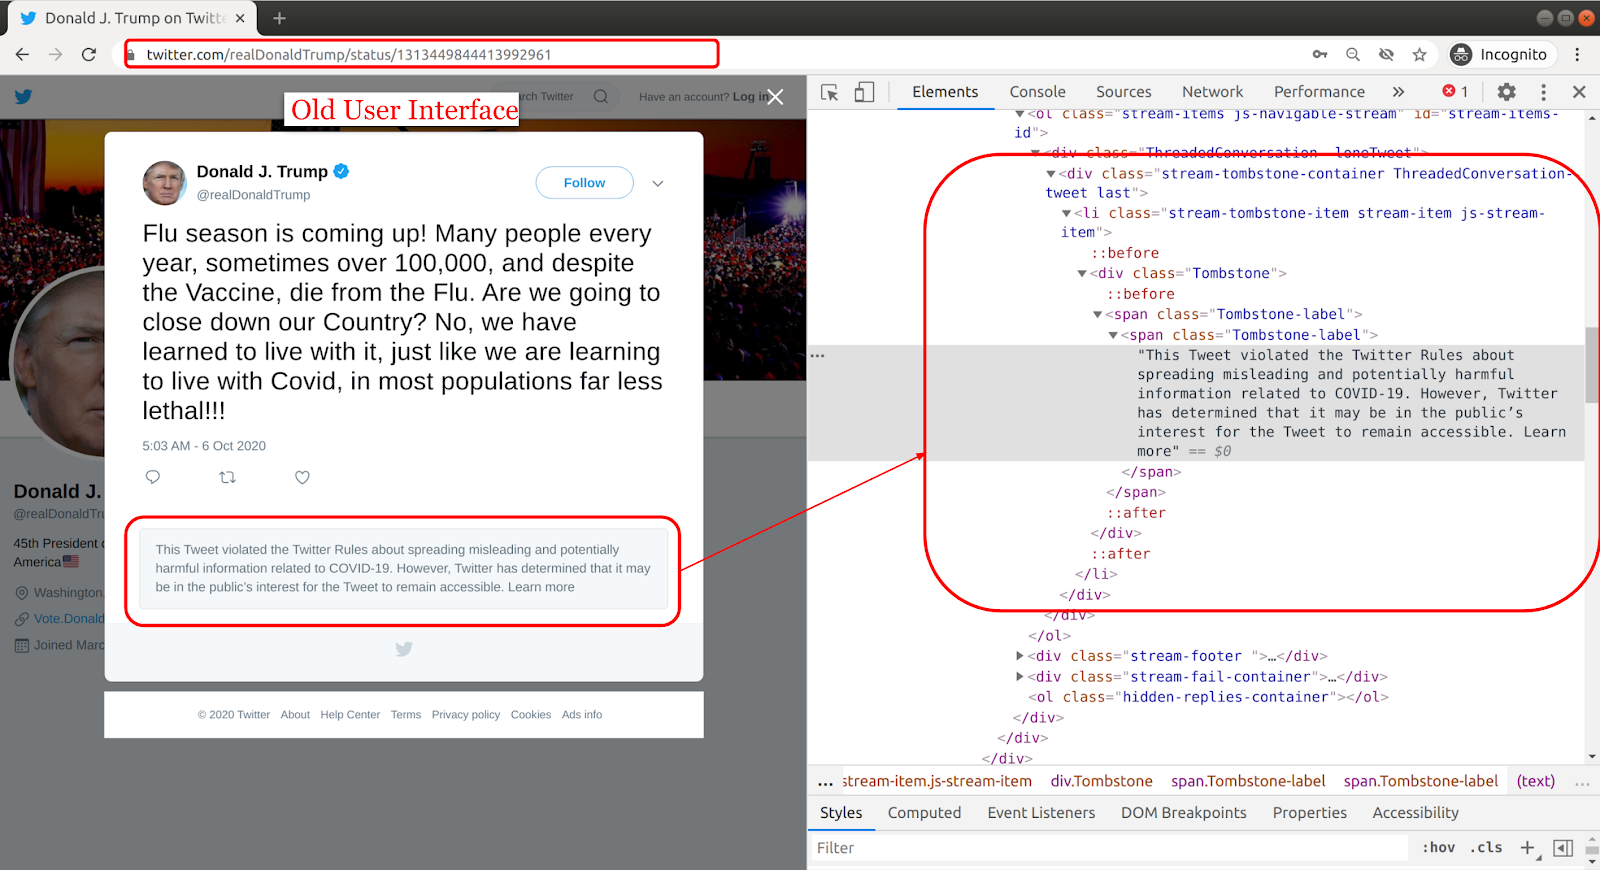Image resolution: width=1600 pixels, height=870 pixels.
Task: Click div.Tombstone in the breadcrumb bar
Action: (1102, 782)
